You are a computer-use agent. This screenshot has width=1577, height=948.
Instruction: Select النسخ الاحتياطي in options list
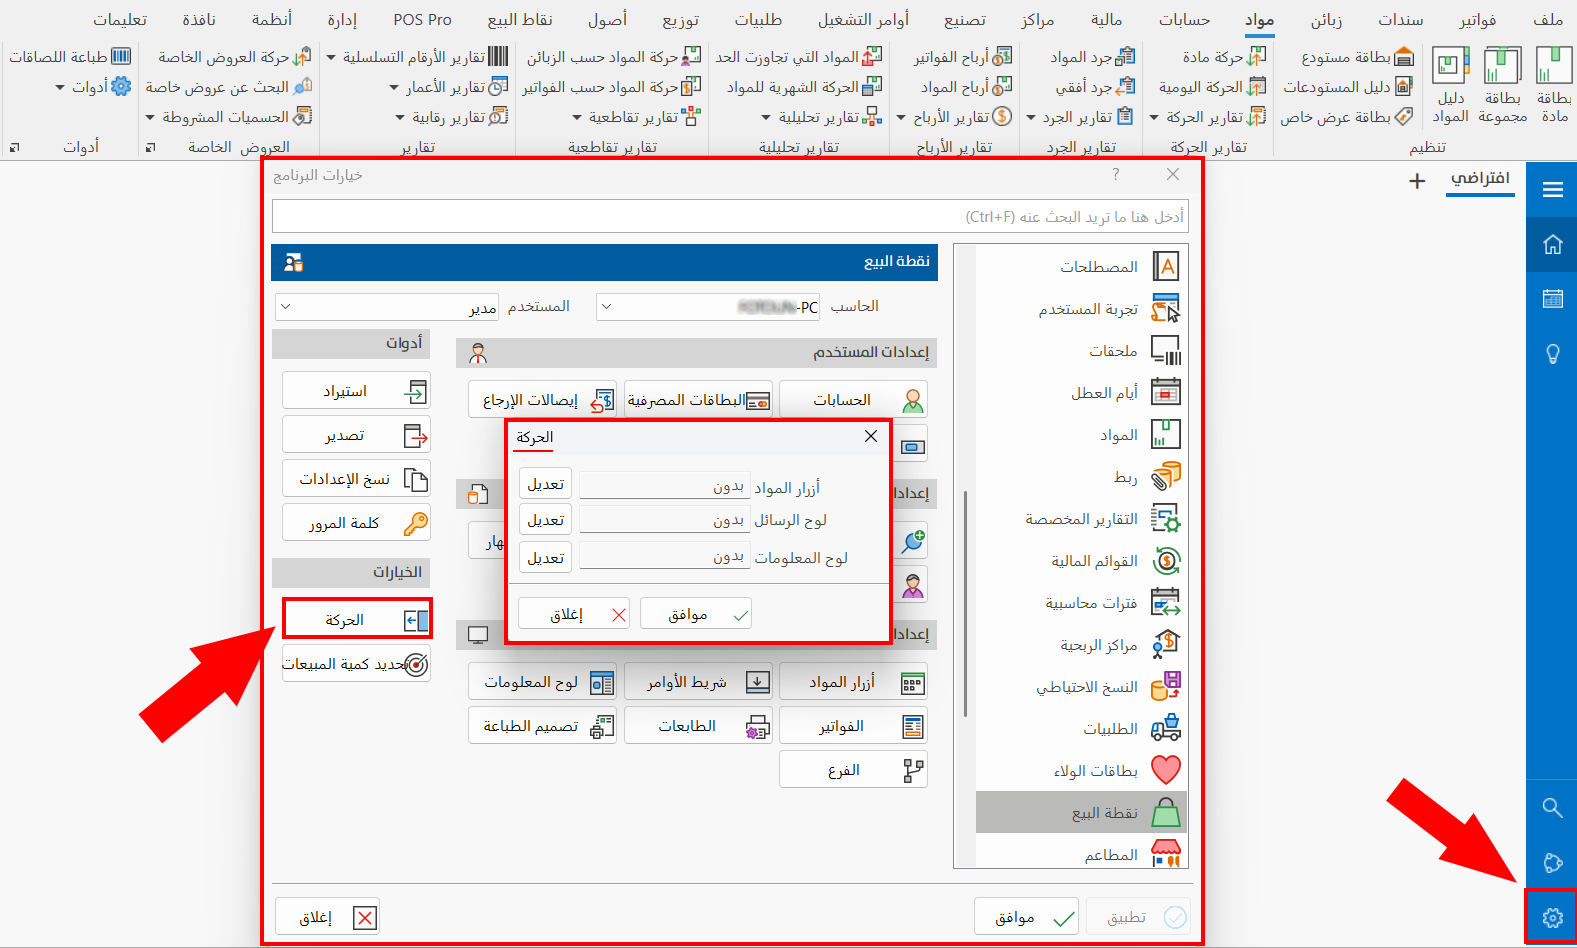(x=1081, y=687)
